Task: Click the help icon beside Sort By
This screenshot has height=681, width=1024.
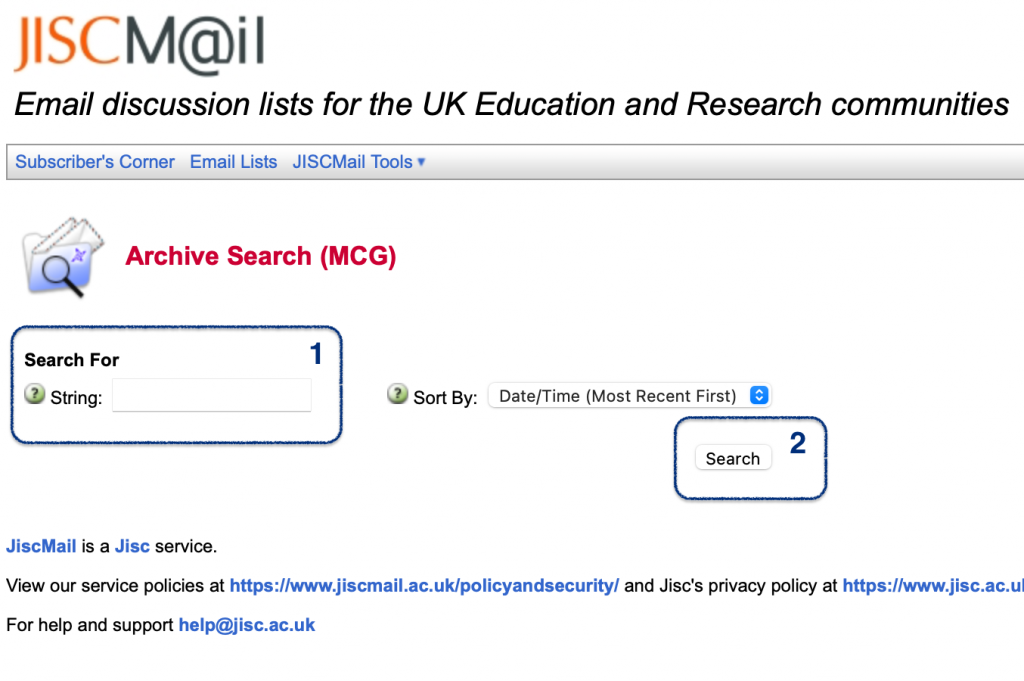Action: point(397,394)
